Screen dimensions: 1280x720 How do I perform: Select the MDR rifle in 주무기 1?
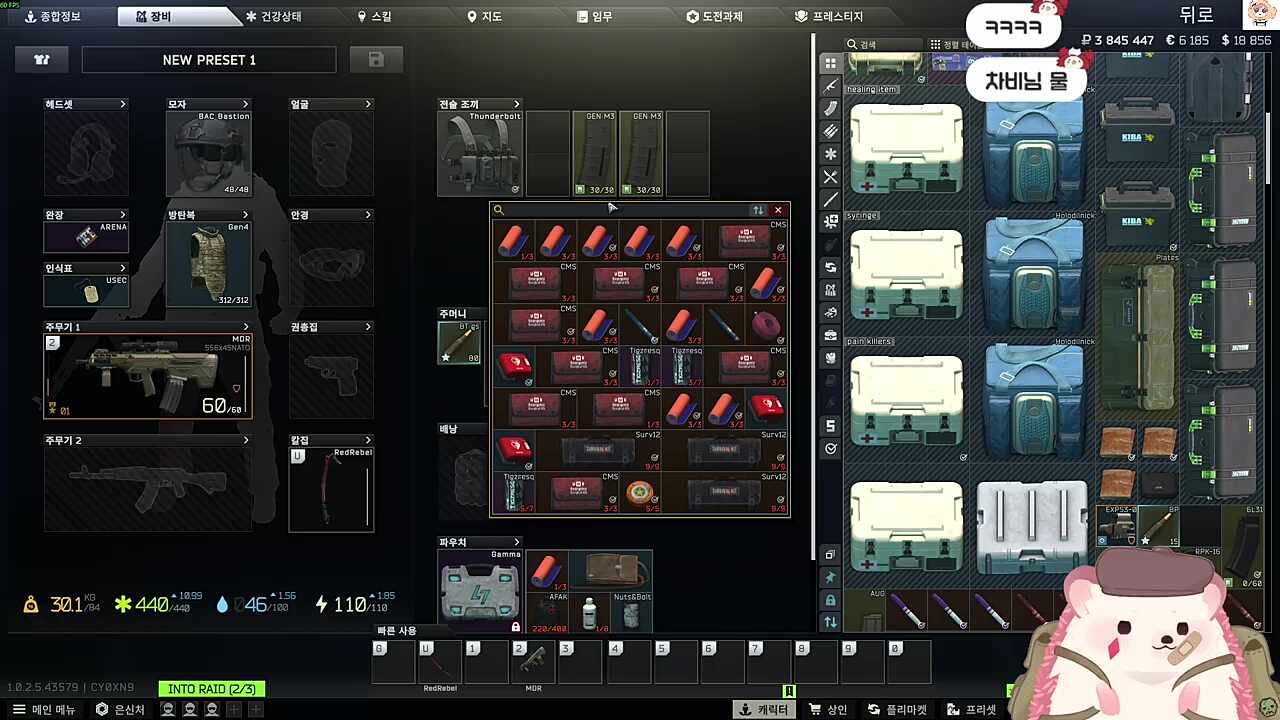(148, 376)
